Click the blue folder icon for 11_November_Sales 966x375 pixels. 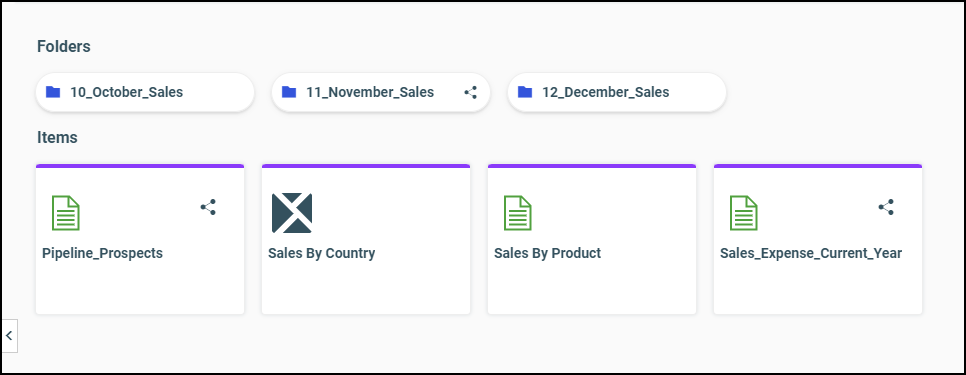[289, 92]
